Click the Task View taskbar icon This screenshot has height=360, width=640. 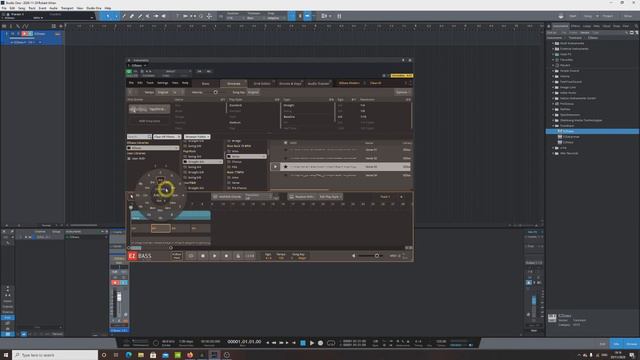pos(116,355)
